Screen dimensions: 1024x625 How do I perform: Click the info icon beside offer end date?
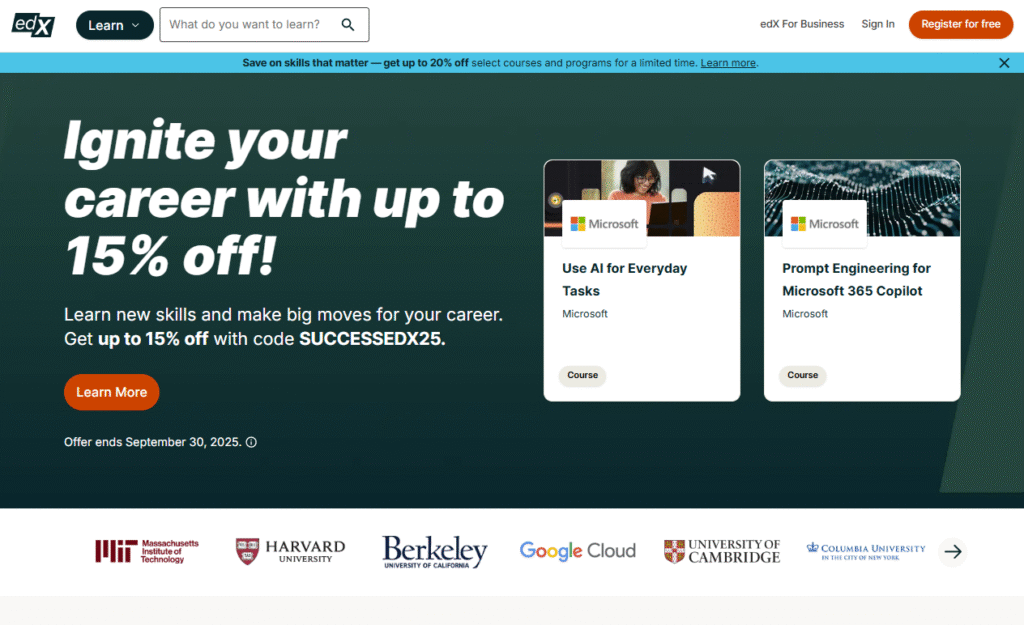[x=251, y=442]
